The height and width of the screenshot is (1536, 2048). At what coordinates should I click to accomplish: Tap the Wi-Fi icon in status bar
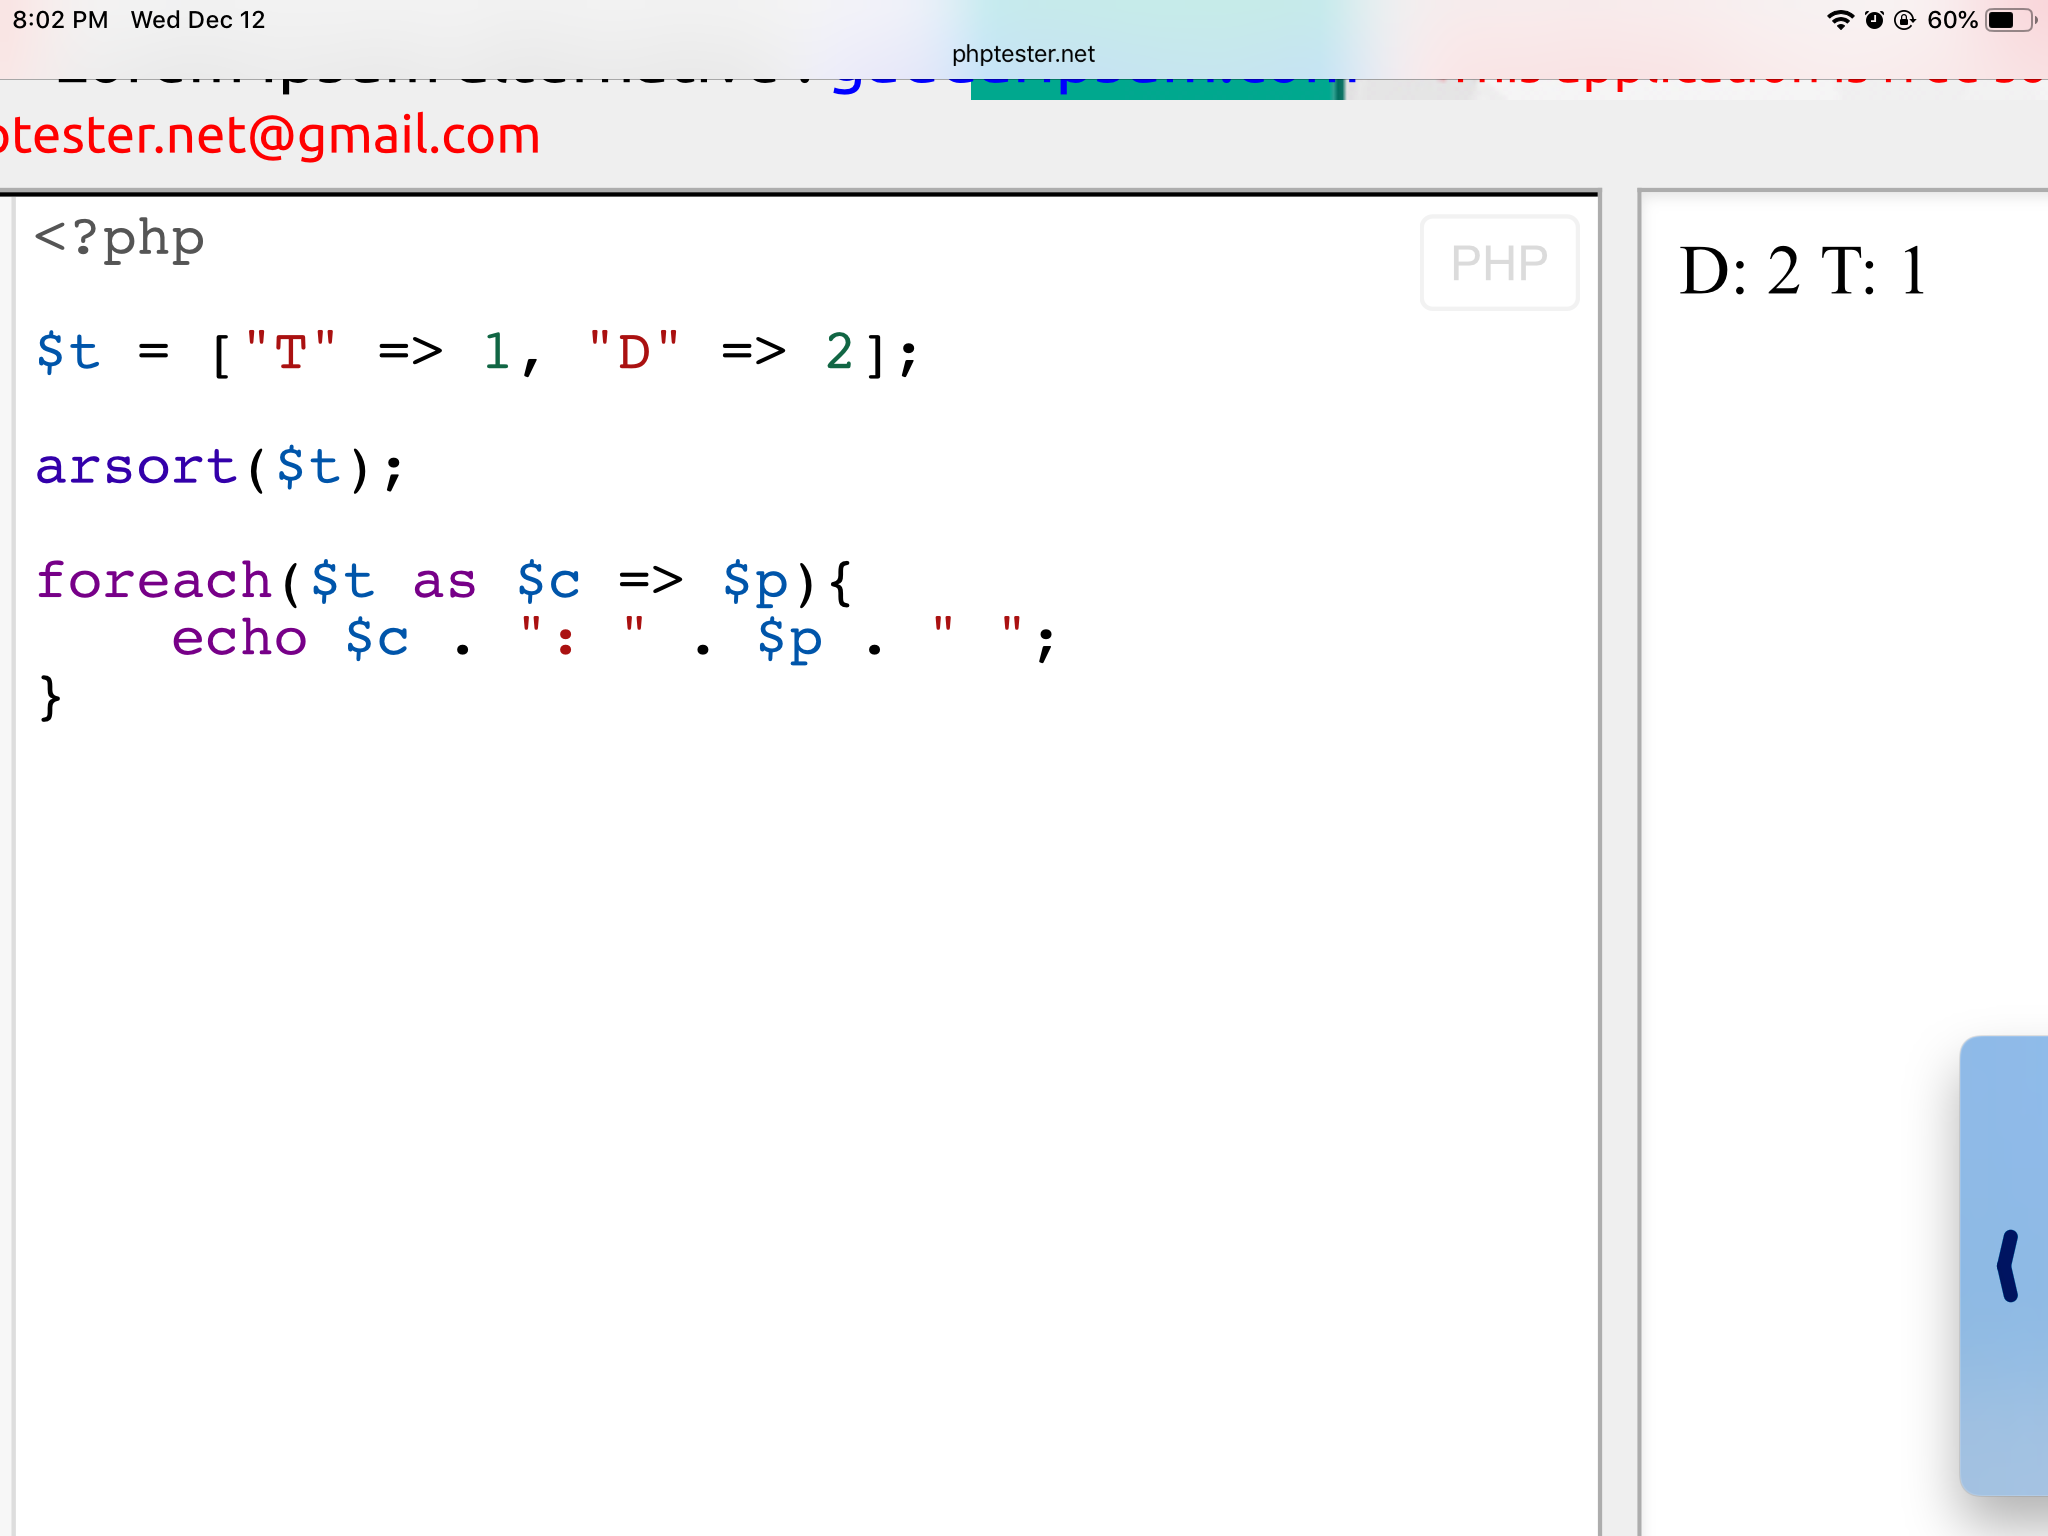pos(1840,20)
